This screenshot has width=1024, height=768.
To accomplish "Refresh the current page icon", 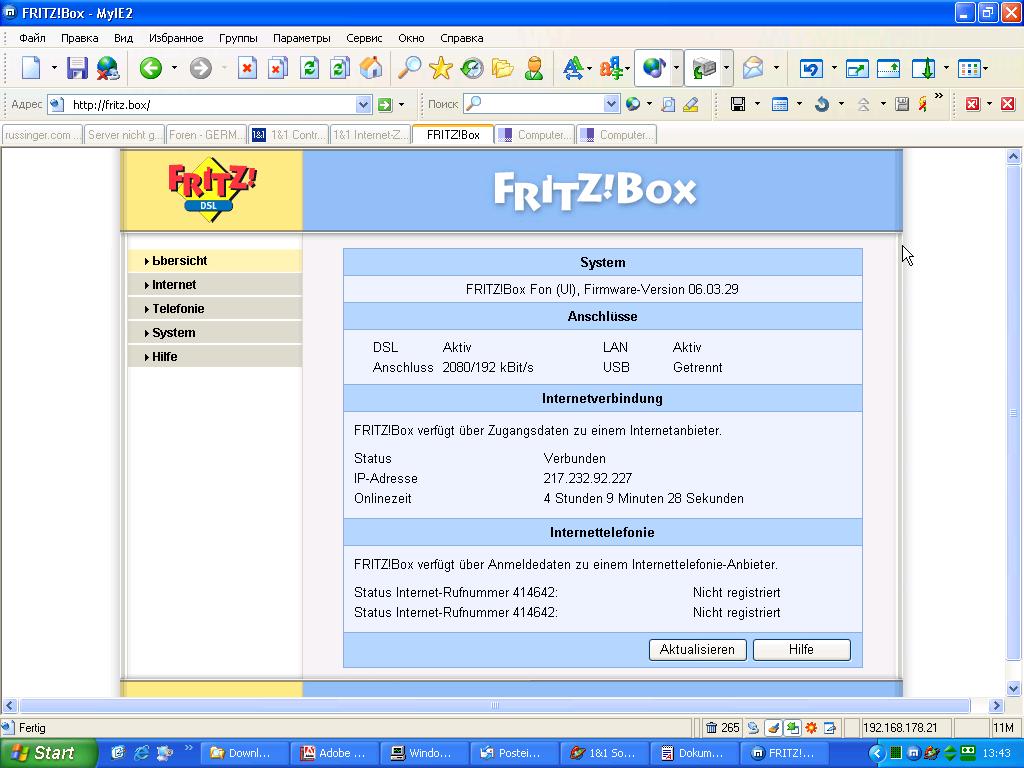I will coord(309,68).
